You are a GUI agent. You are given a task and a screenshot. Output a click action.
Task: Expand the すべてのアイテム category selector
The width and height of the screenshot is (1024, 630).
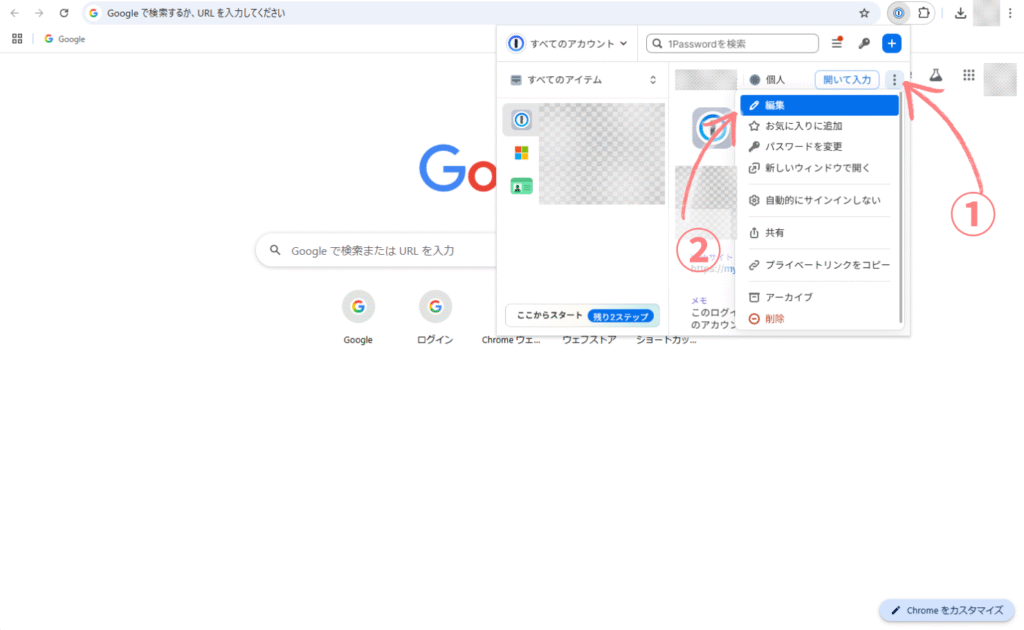coord(583,80)
